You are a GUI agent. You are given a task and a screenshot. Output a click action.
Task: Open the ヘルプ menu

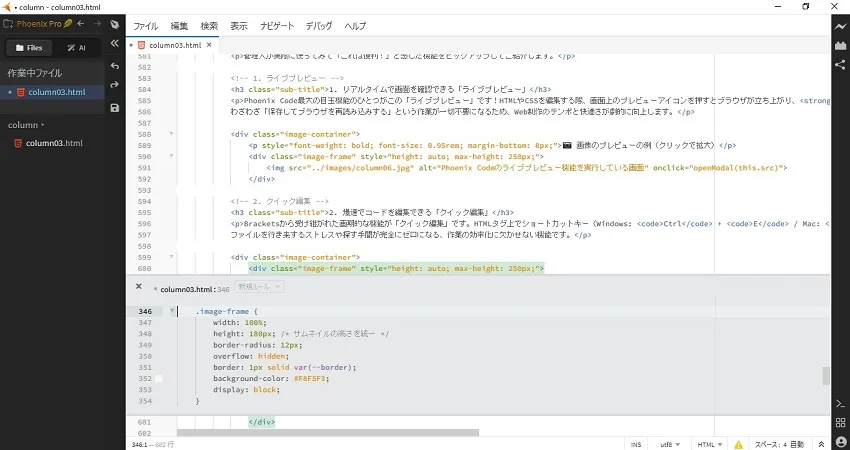pyautogui.click(x=355, y=26)
